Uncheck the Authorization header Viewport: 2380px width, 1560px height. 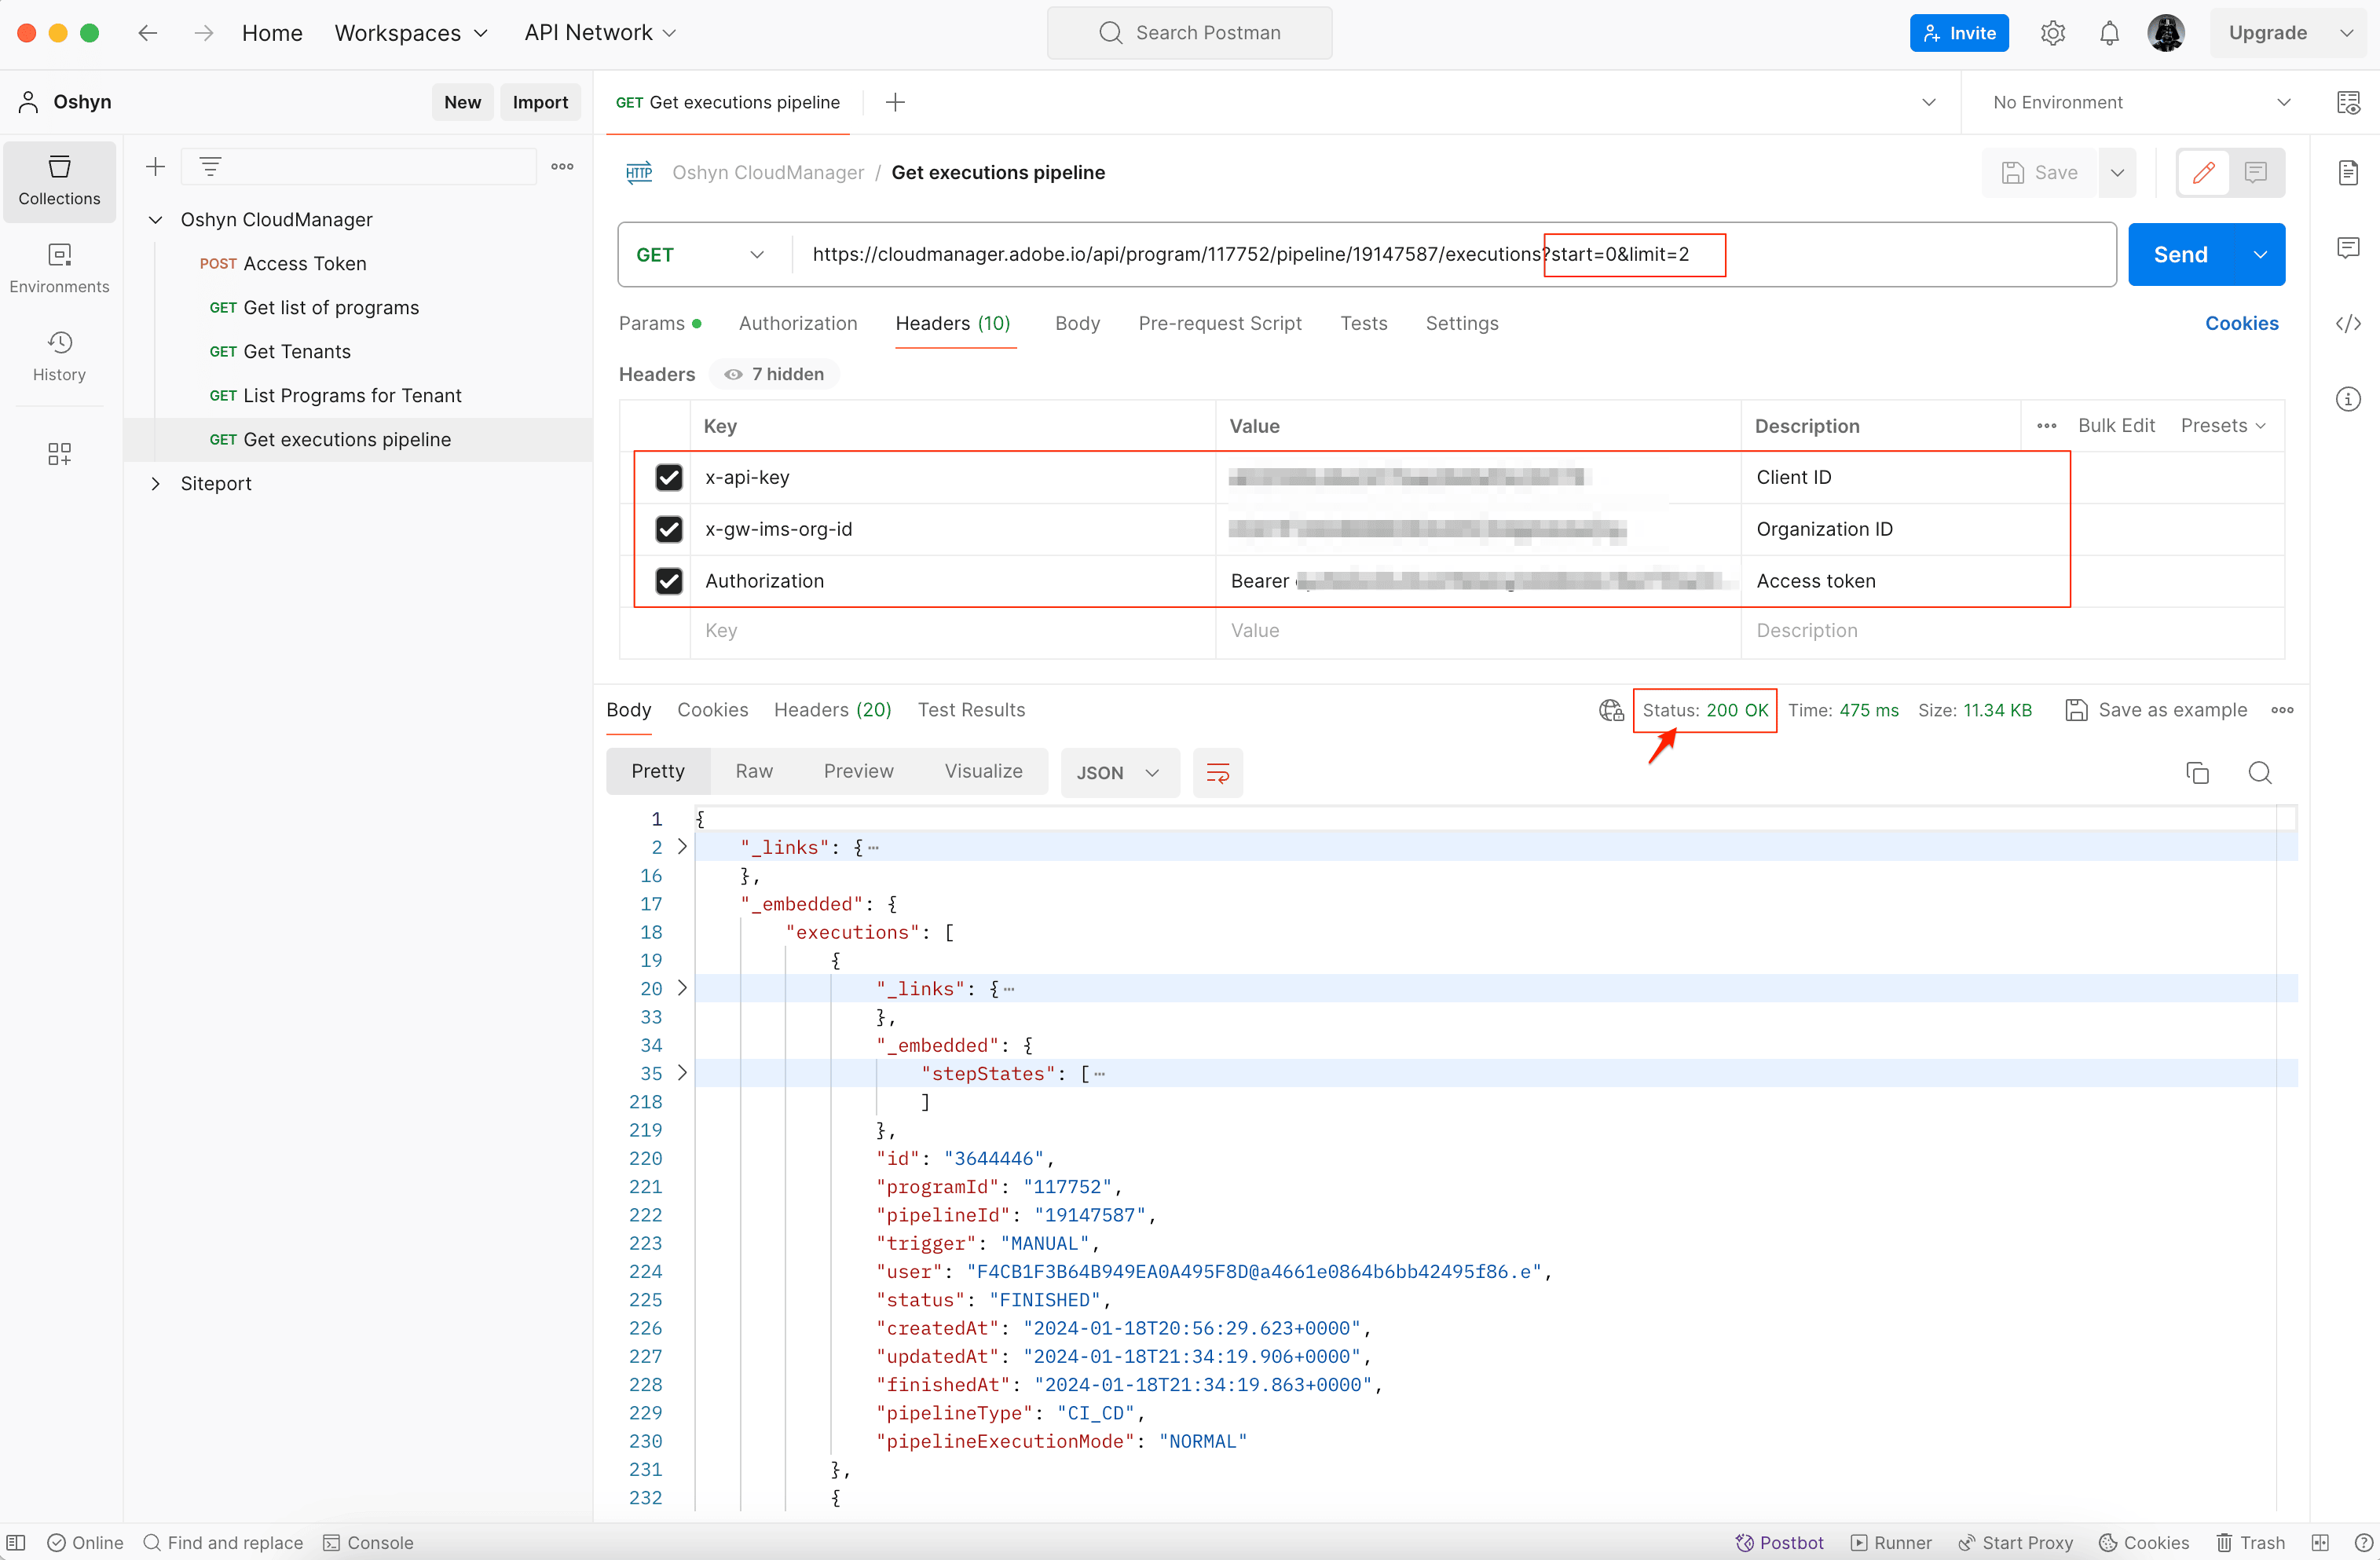tap(669, 581)
